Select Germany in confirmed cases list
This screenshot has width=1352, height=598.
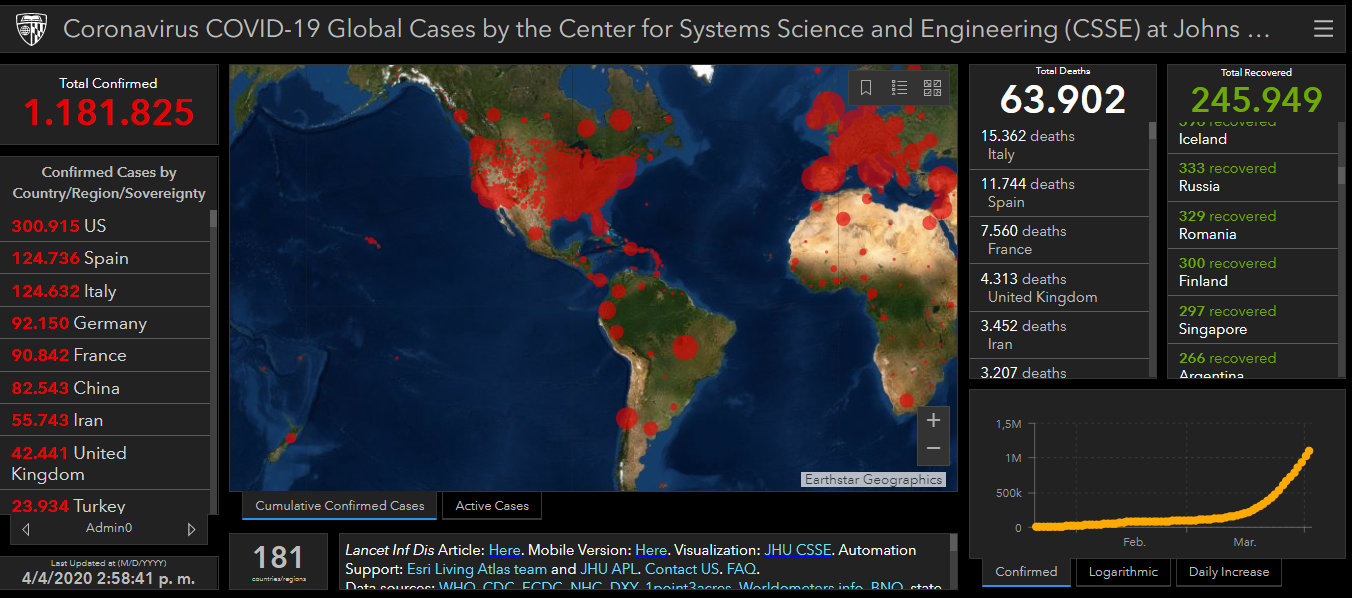[x=105, y=323]
